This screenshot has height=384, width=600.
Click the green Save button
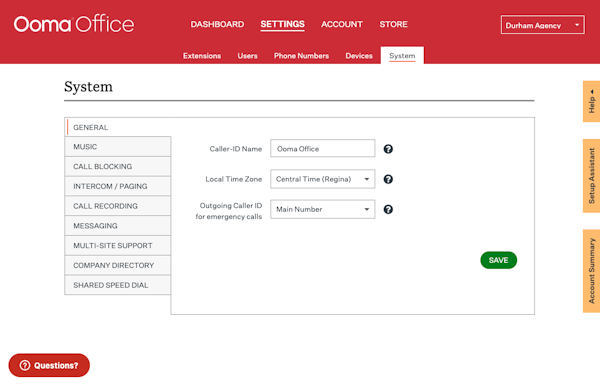click(x=499, y=260)
